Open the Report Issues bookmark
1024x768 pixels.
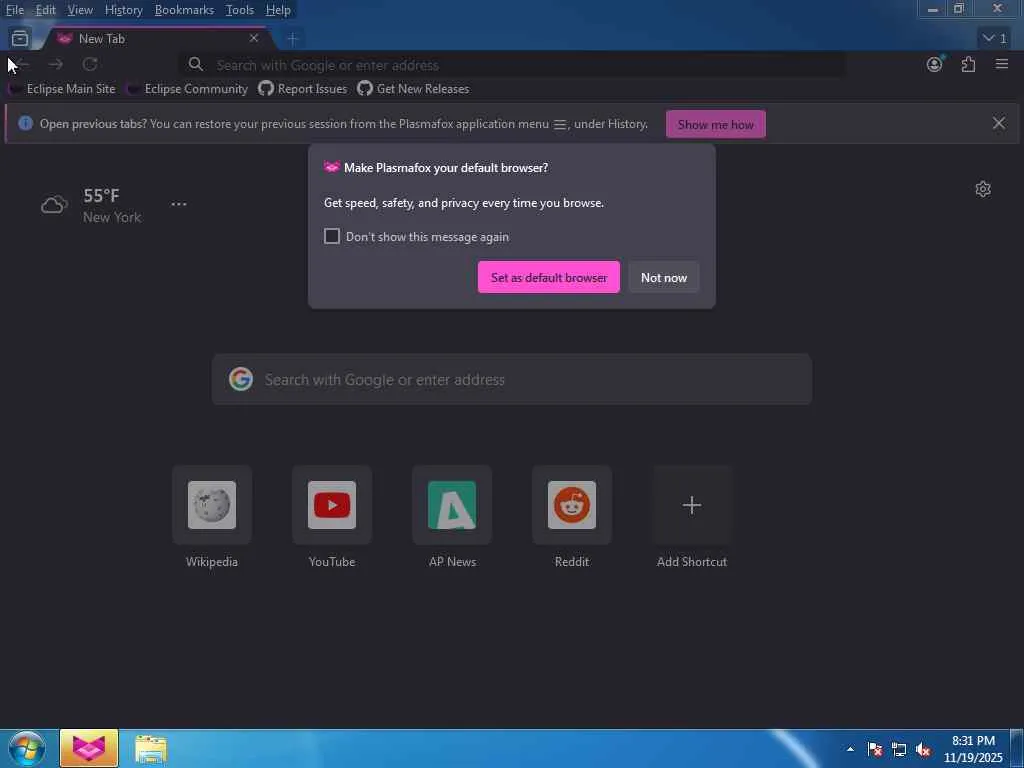(x=303, y=89)
